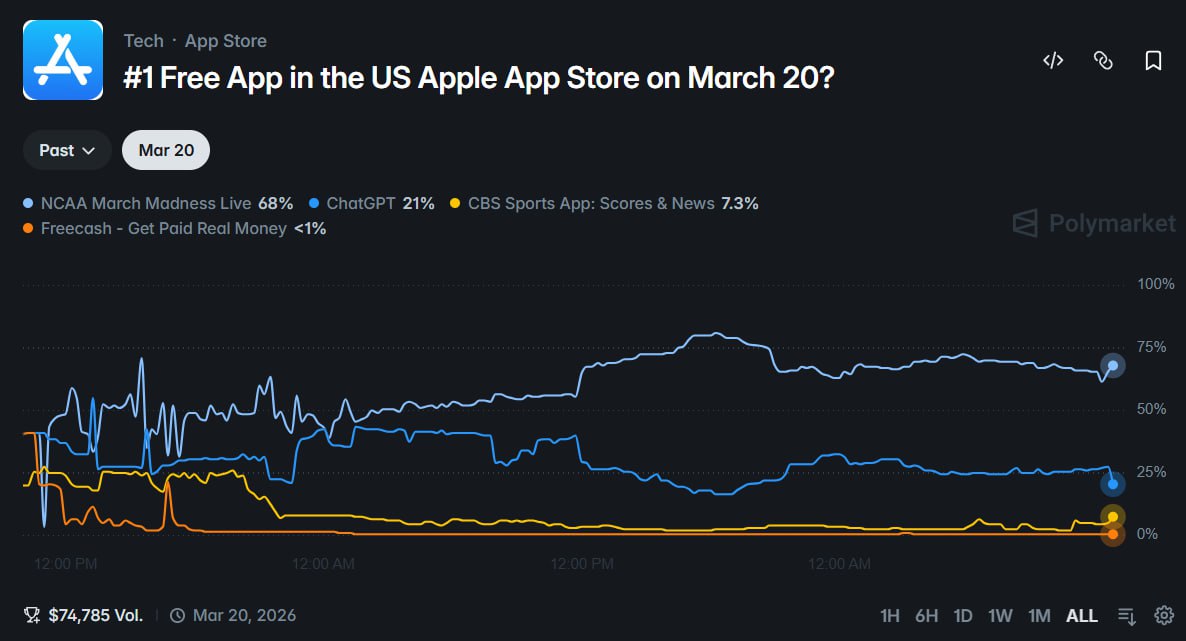This screenshot has width=1186, height=641.
Task: Select the ALL time range
Action: click(x=1082, y=616)
